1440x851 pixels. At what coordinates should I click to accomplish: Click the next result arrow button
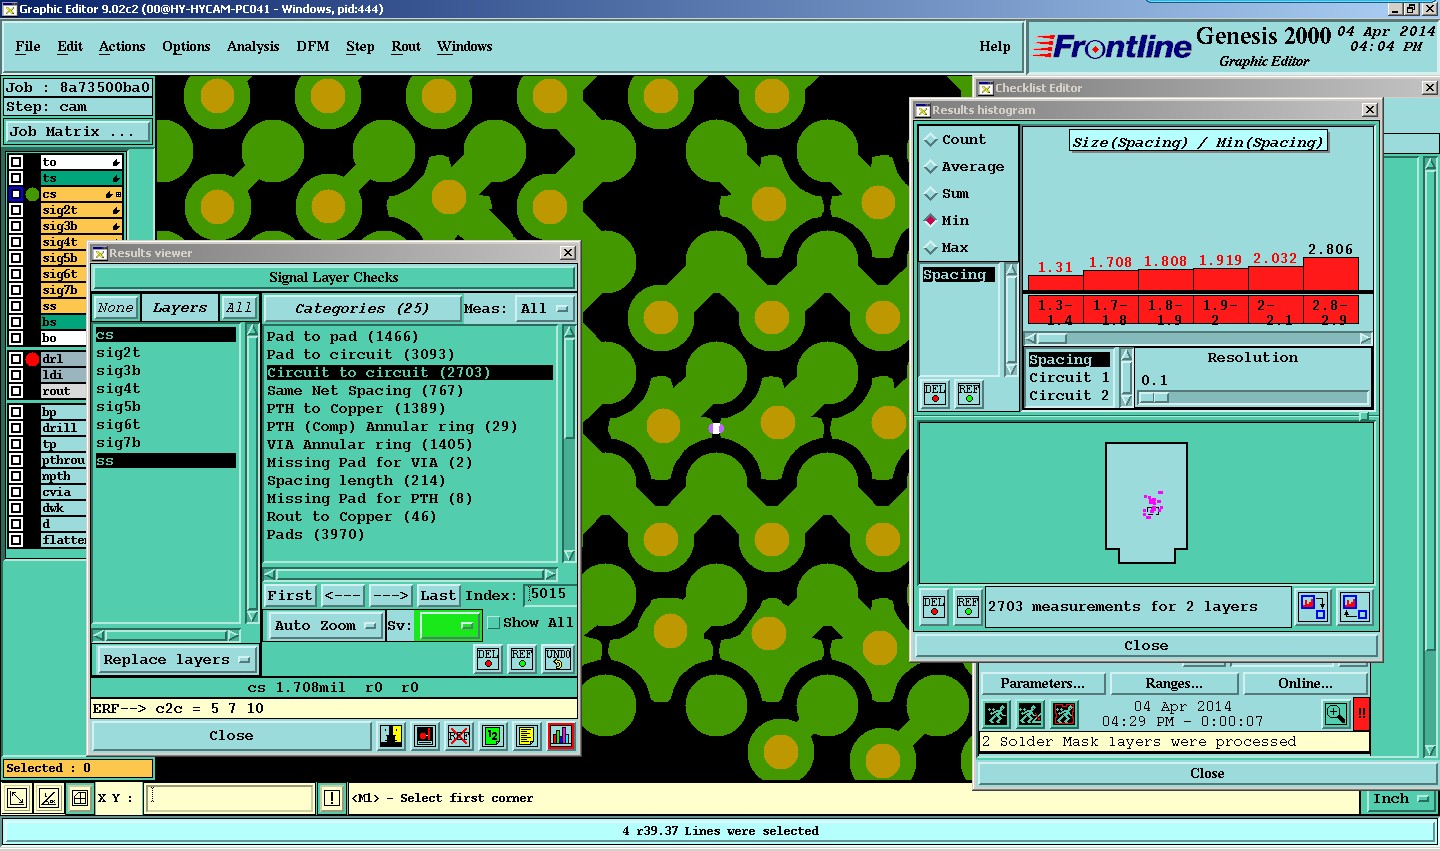point(390,596)
